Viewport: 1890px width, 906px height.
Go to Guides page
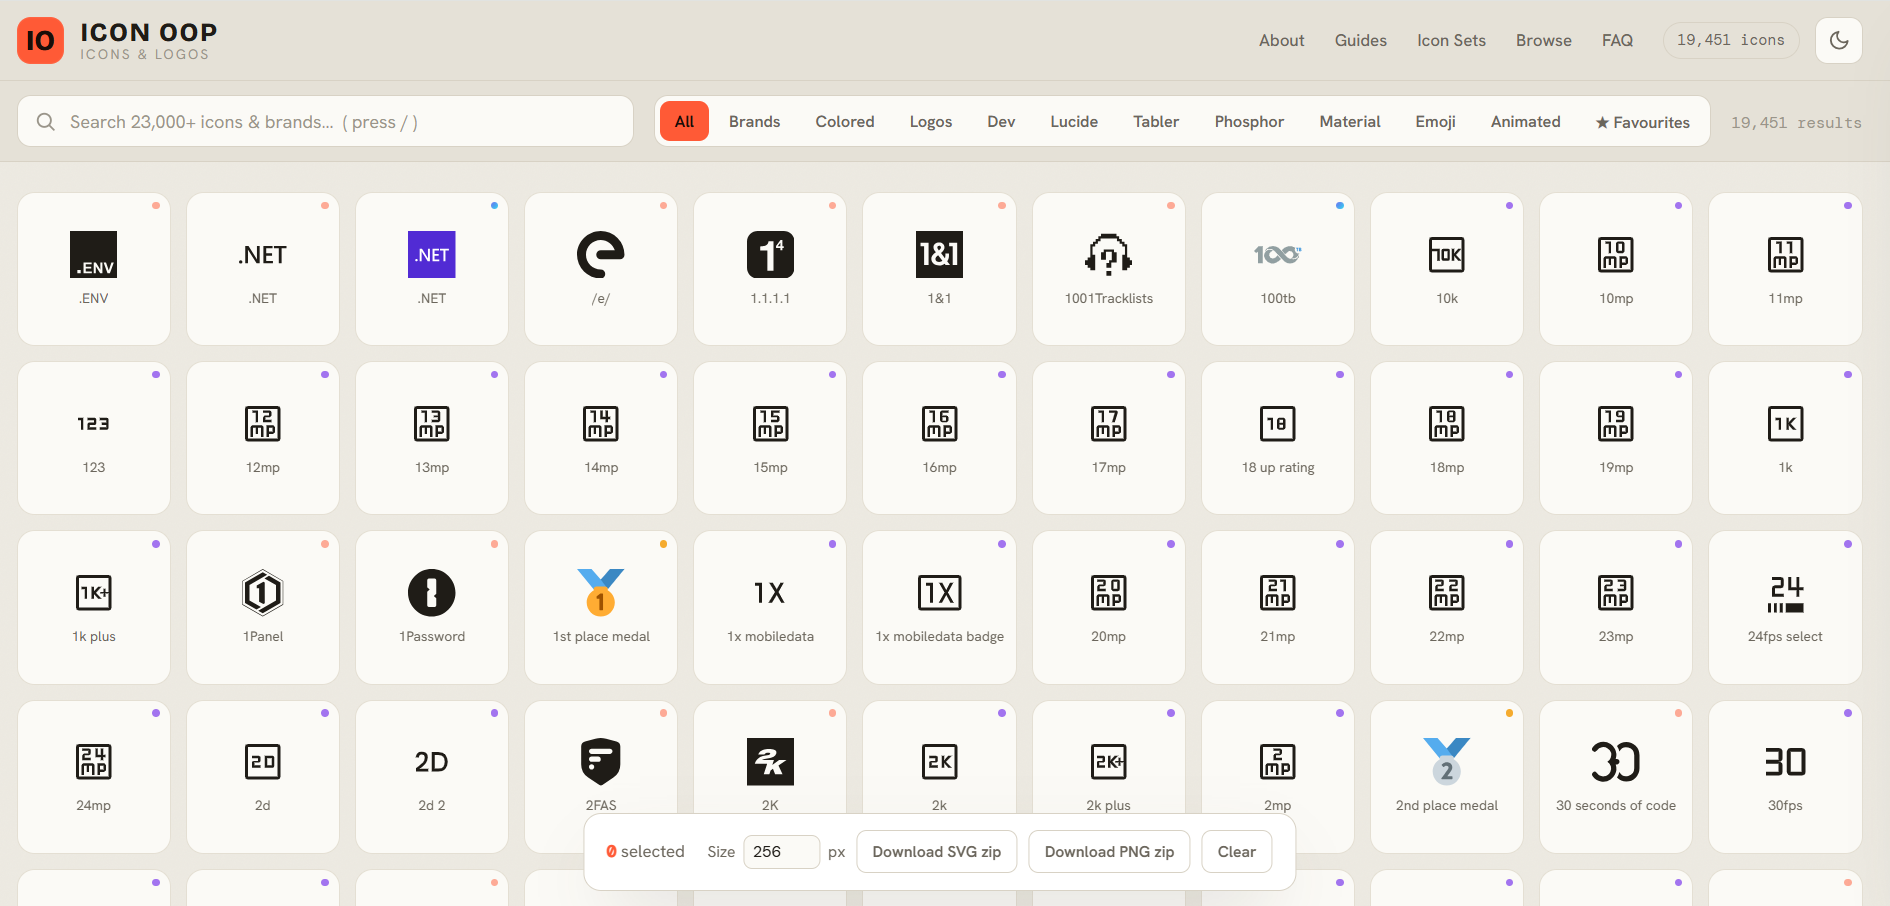click(1360, 40)
